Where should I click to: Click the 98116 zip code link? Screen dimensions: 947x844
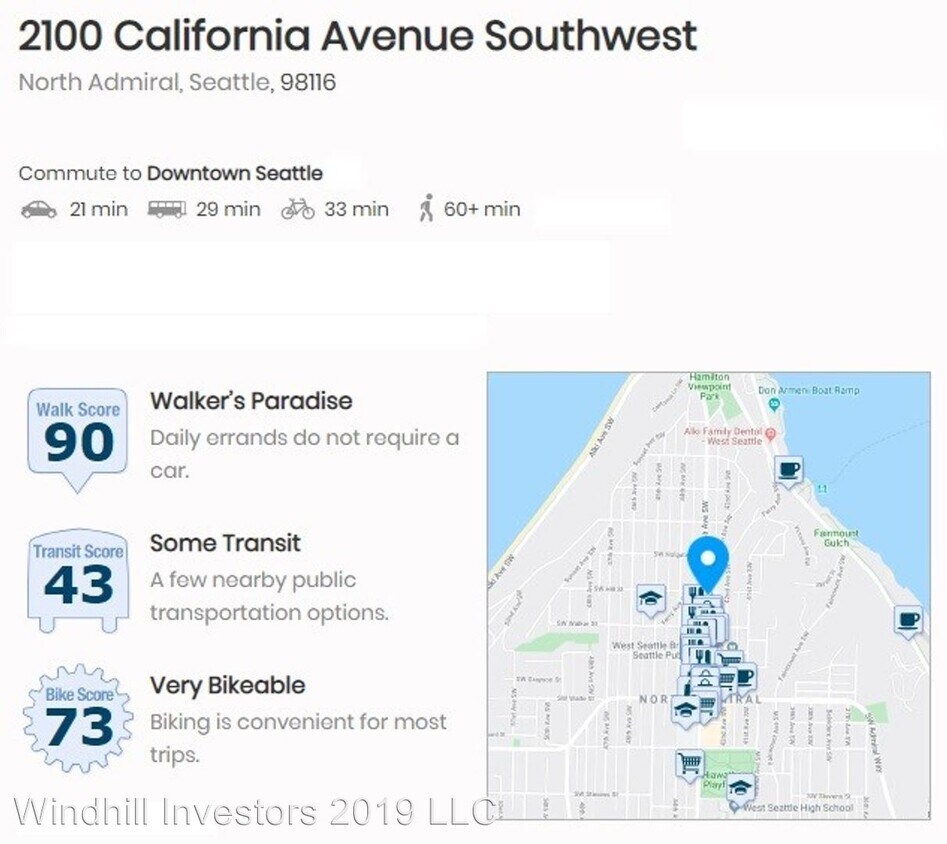coord(307,82)
